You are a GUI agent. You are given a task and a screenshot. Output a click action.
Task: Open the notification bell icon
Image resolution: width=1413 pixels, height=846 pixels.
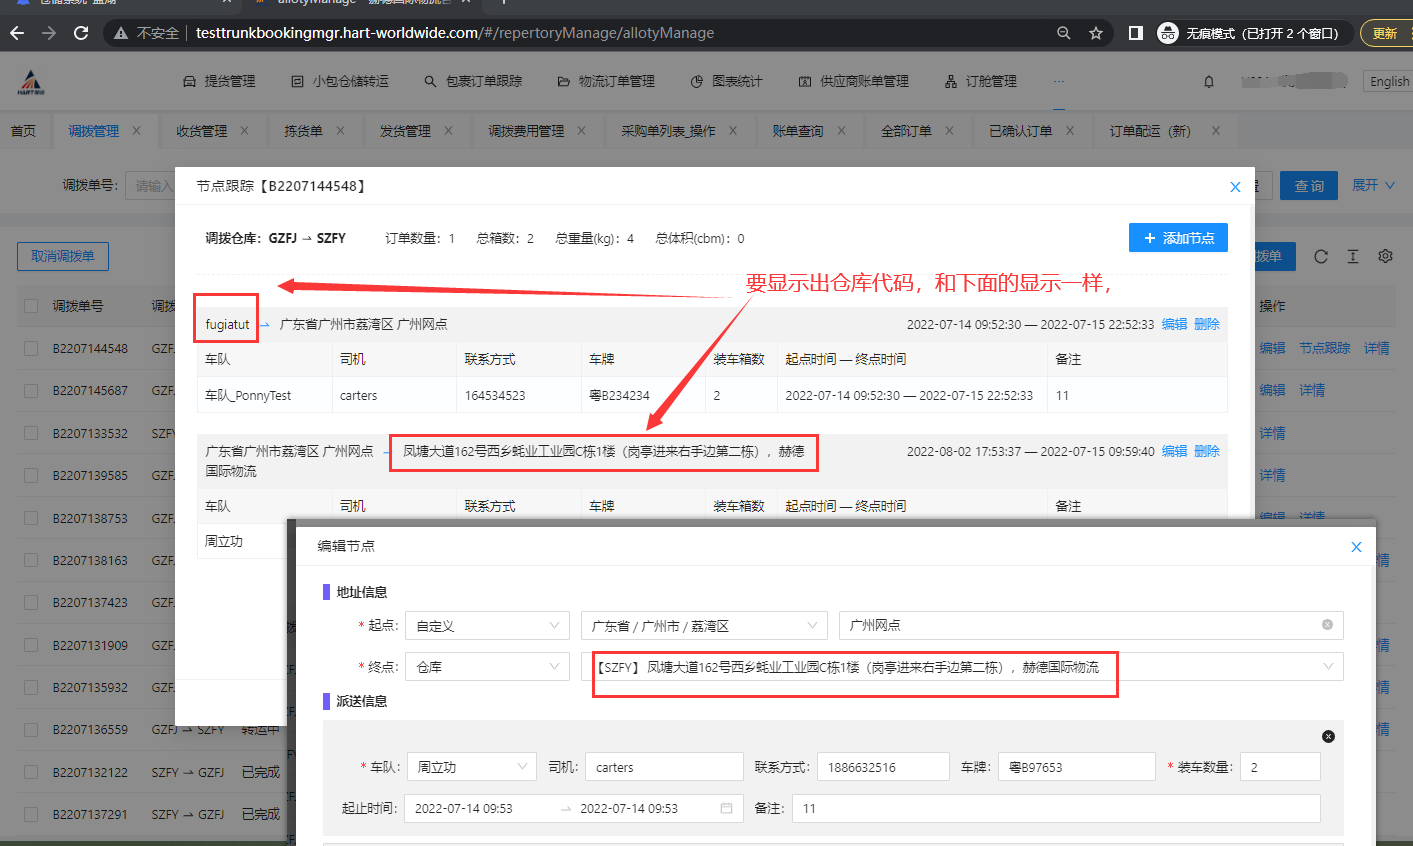coord(1209,82)
